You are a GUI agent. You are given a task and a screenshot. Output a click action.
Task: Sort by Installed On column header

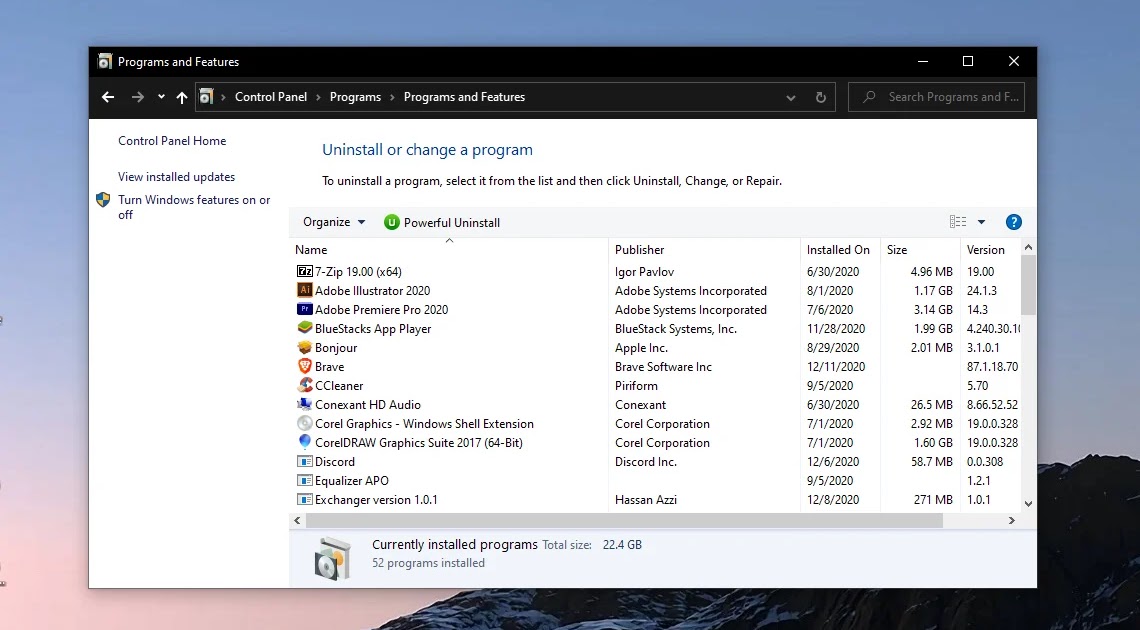point(840,249)
